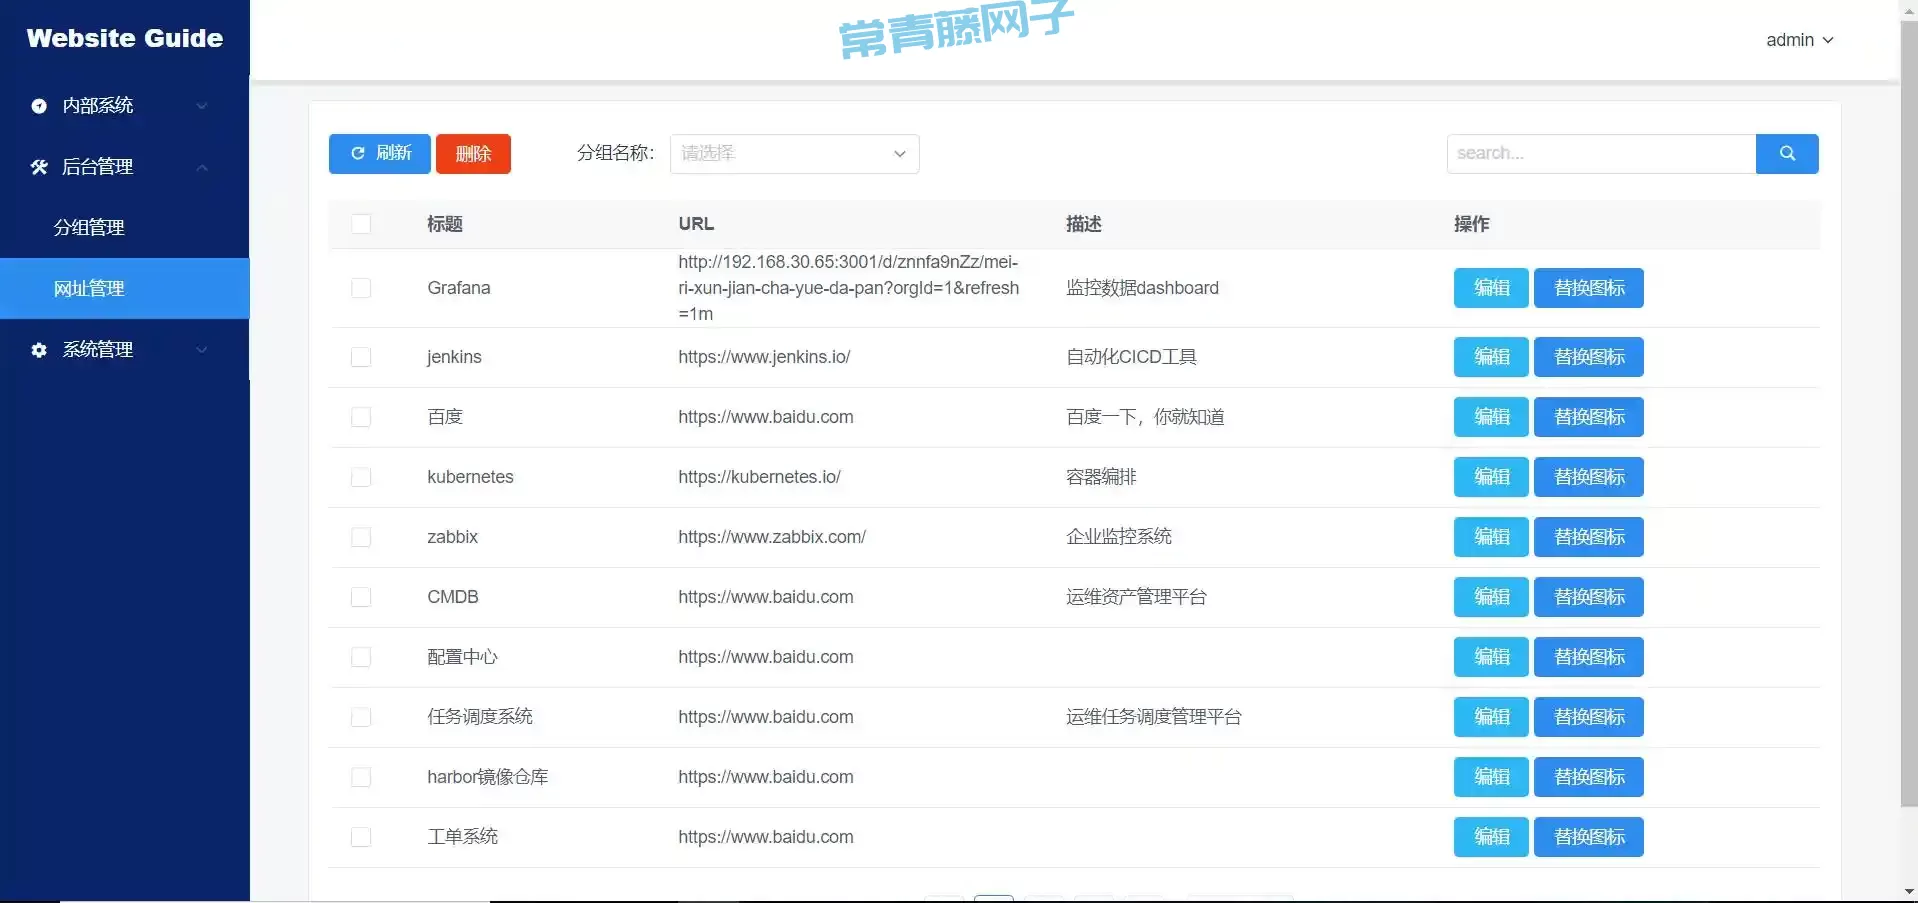Click the magnifier search icon button
This screenshot has height=903, width=1918.
[1786, 154]
